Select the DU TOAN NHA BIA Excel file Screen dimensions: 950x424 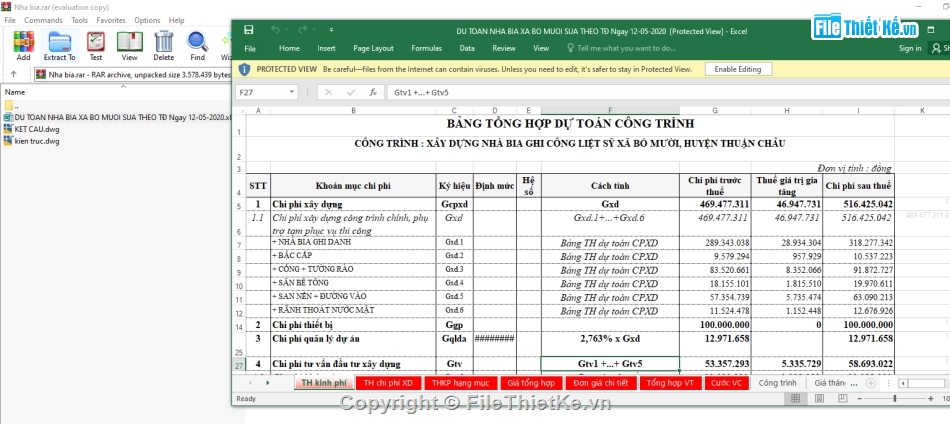117,118
